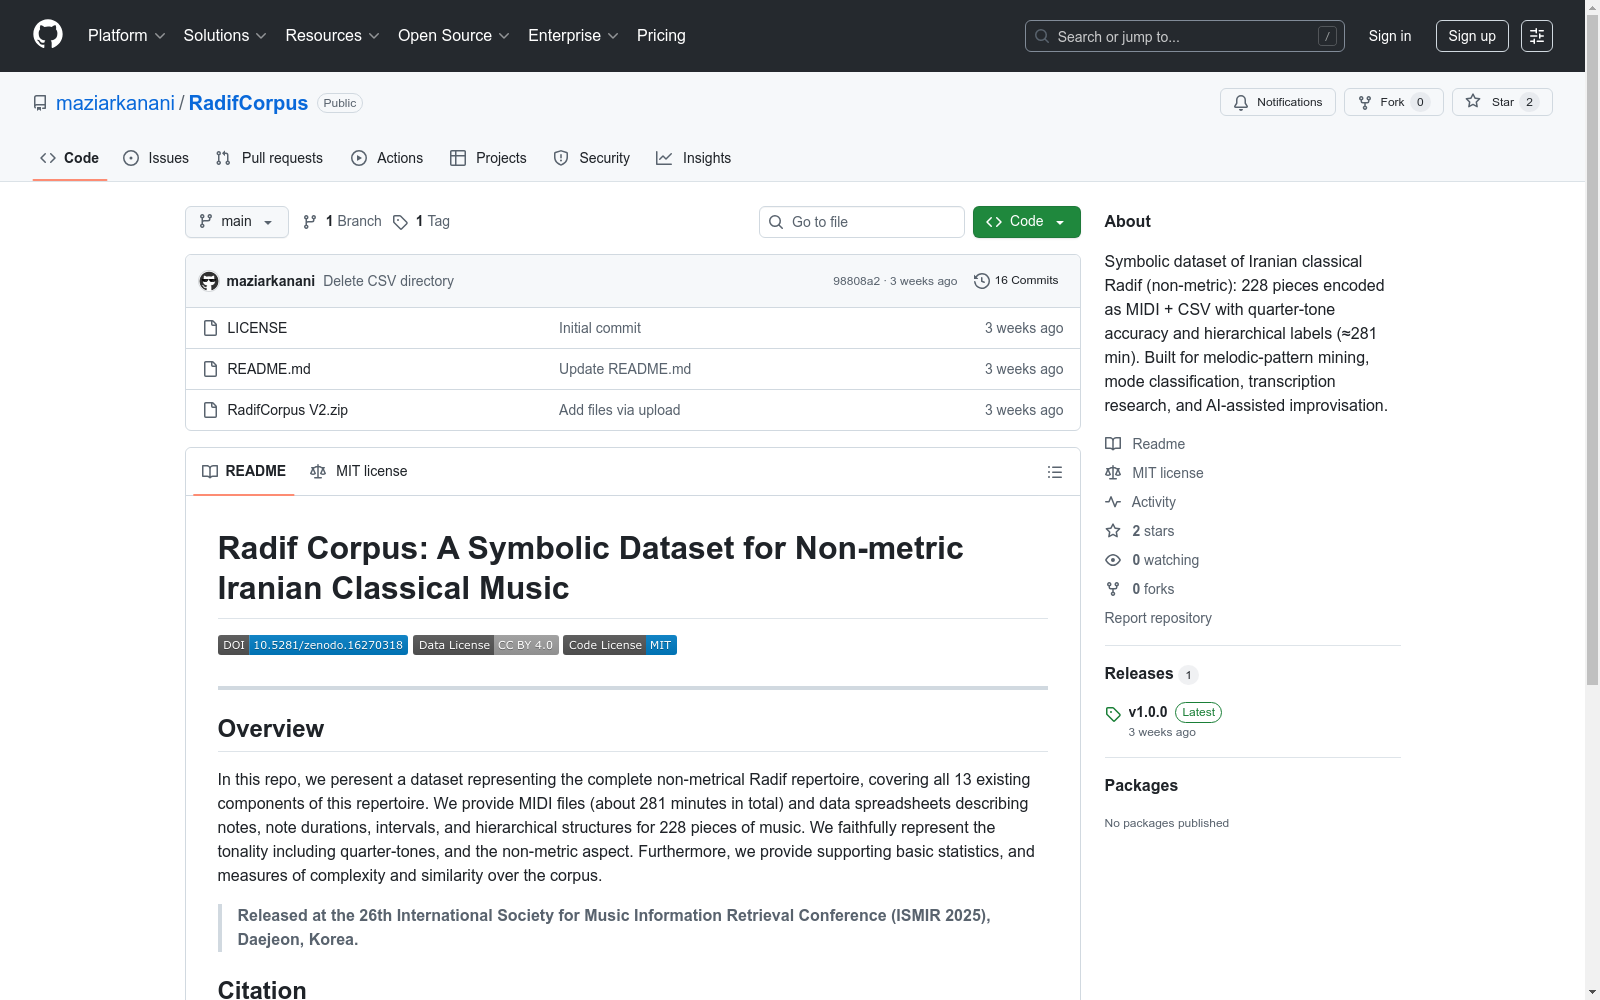Viewport: 1600px width, 1000px height.
Task: Click the RadifCorpus V2.zip file icon
Action: coord(210,410)
